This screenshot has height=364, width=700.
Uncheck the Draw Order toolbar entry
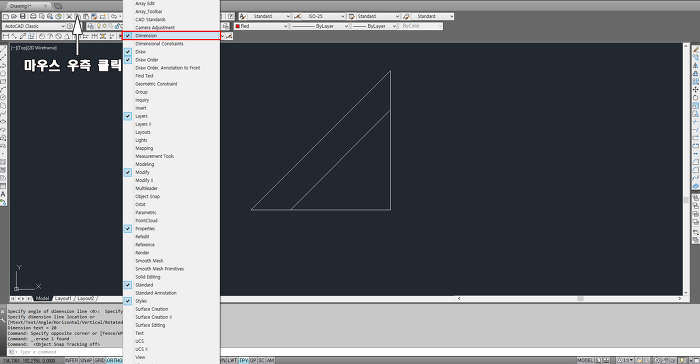(171, 60)
